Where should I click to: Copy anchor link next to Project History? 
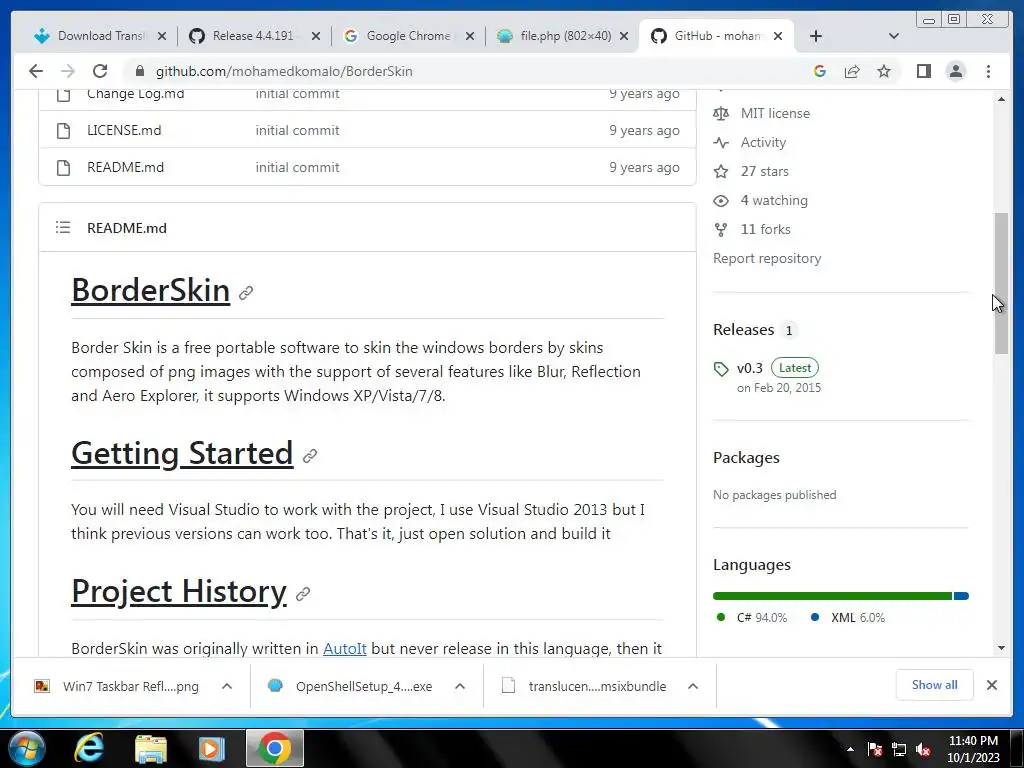click(x=302, y=594)
